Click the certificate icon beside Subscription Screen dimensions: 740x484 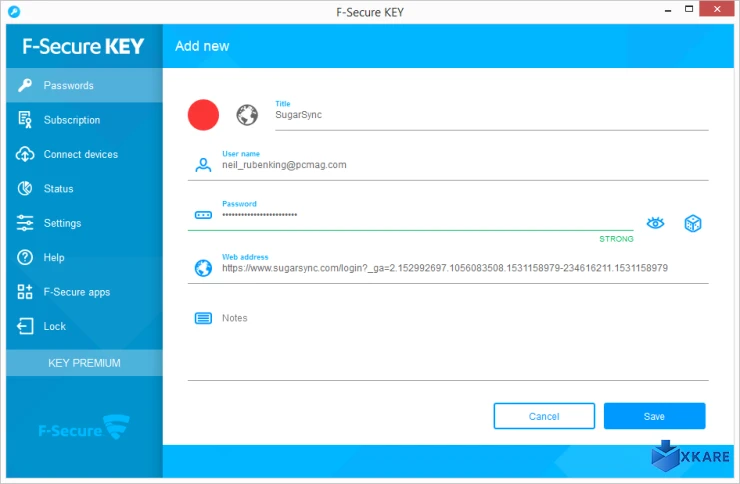tap(25, 120)
